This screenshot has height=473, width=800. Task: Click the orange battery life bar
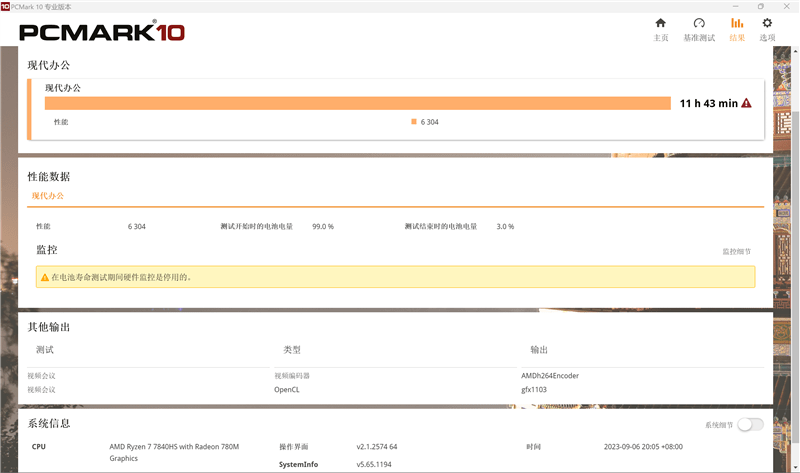click(x=358, y=103)
